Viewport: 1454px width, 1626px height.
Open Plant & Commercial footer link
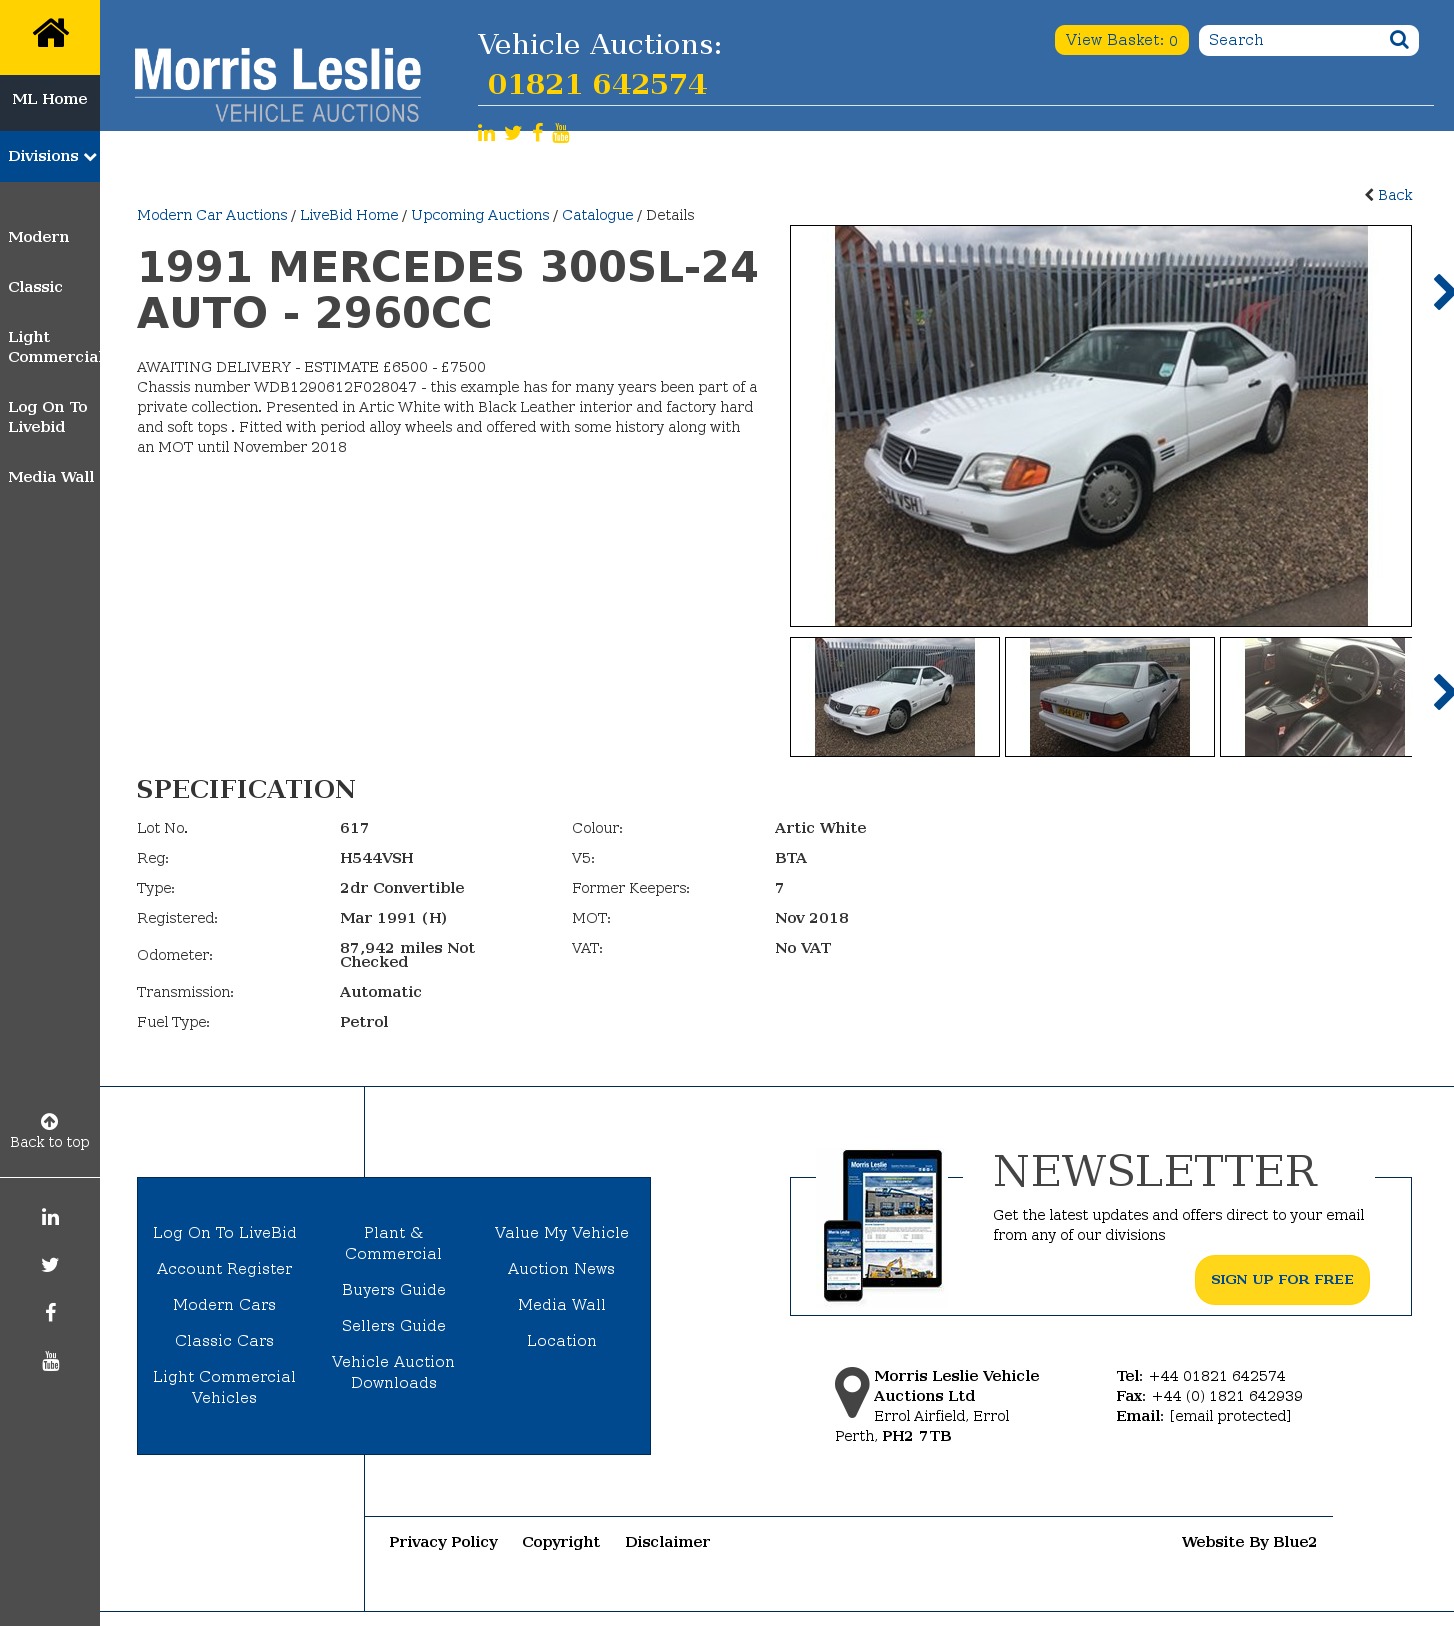coord(393,1243)
